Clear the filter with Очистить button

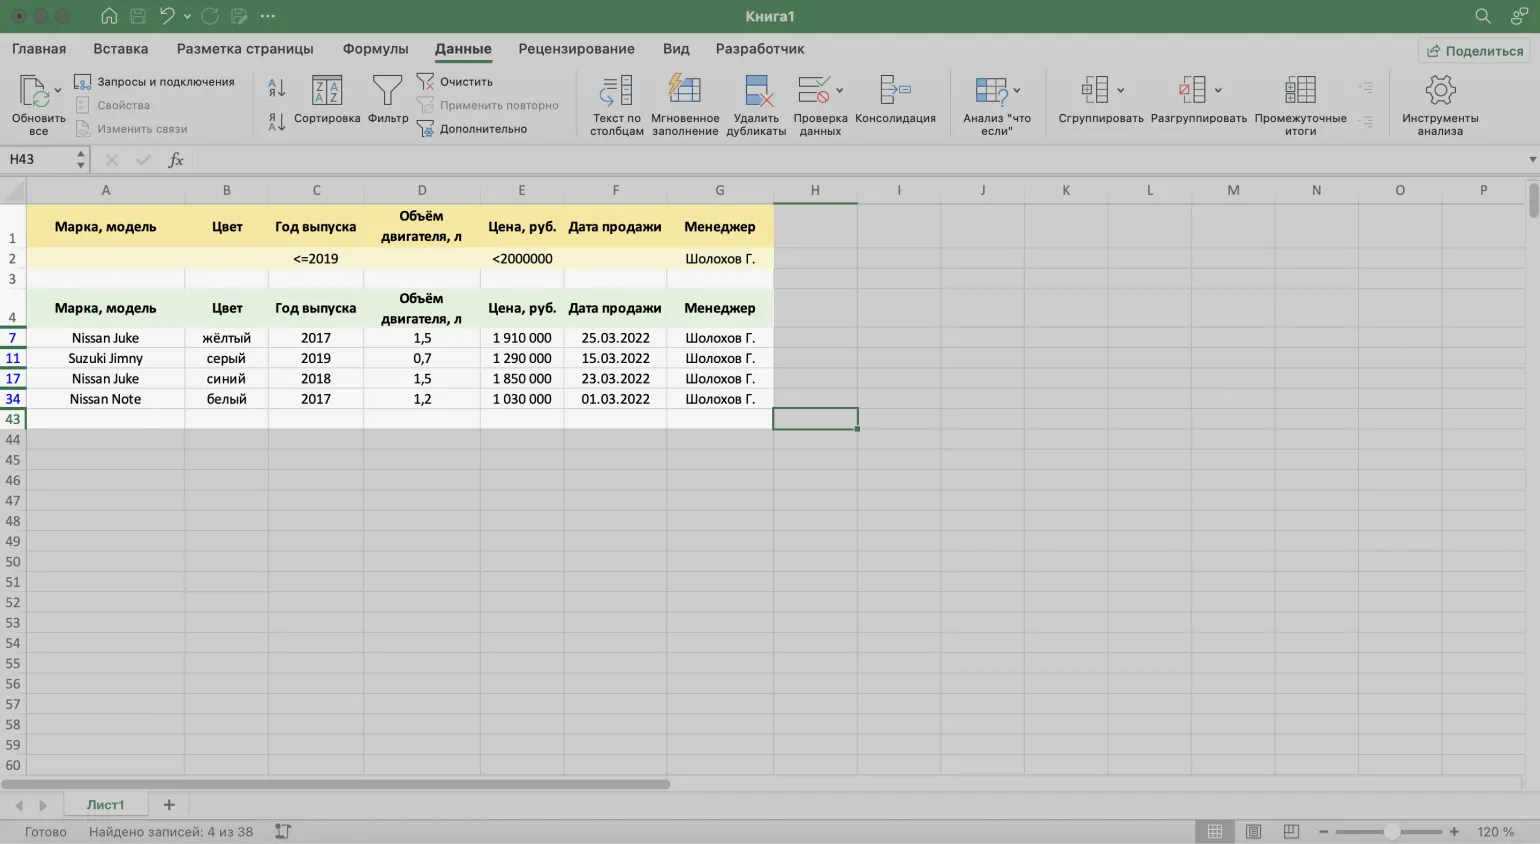click(x=455, y=82)
